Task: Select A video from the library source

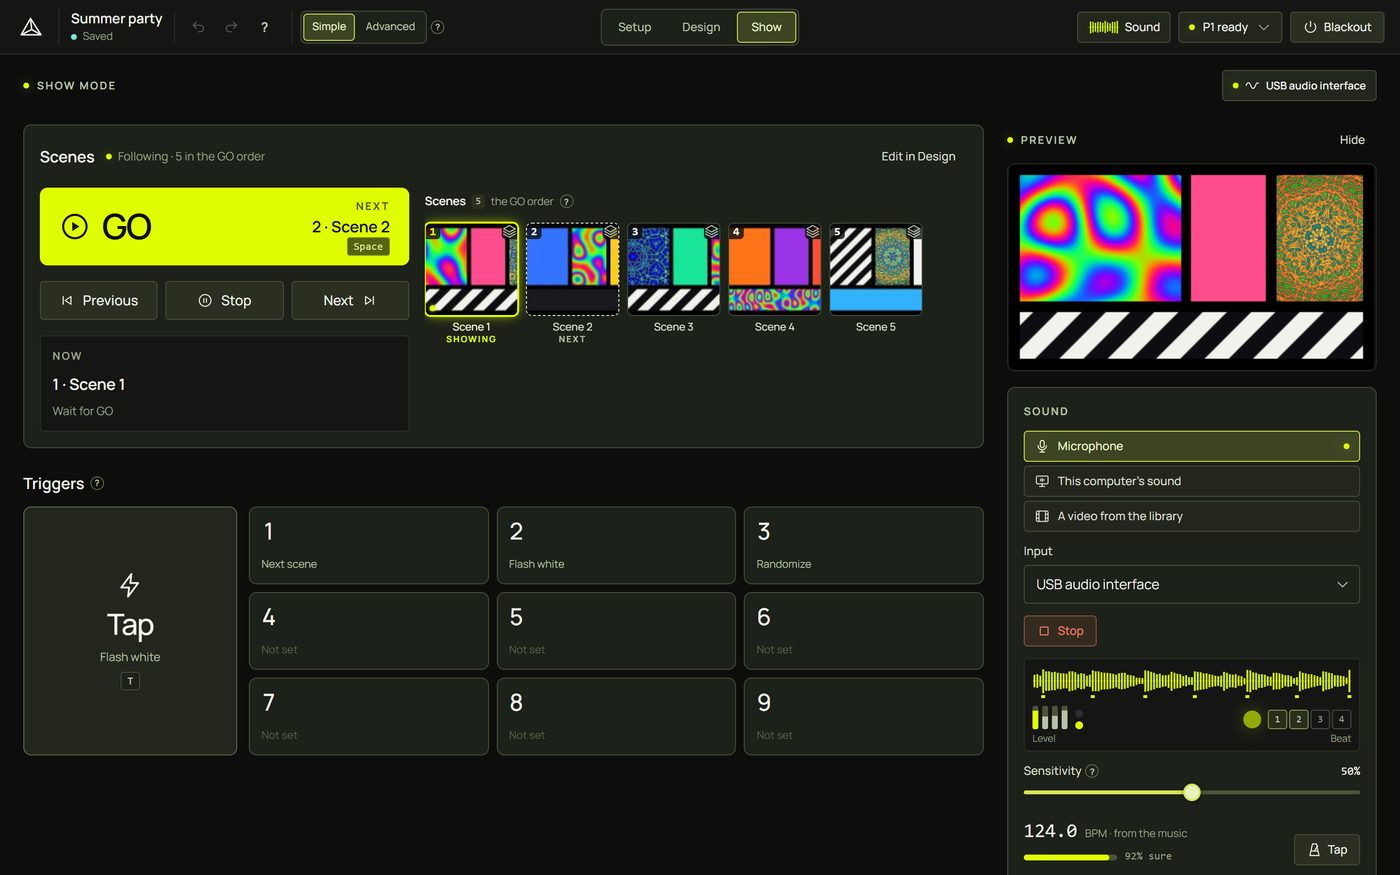Action: click(x=1191, y=516)
